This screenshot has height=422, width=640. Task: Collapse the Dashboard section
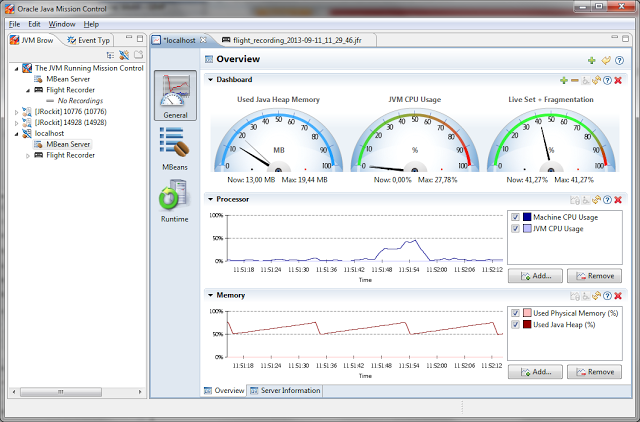point(210,79)
